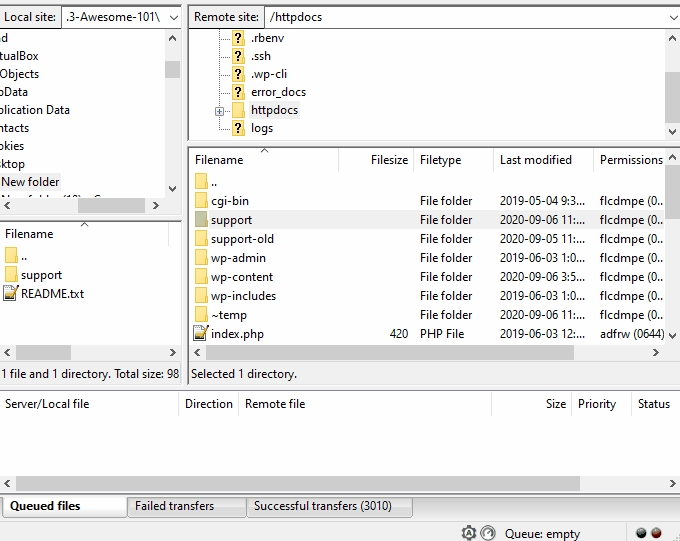Click the parent directory icon in local list
680x541 pixels.
point(11,256)
